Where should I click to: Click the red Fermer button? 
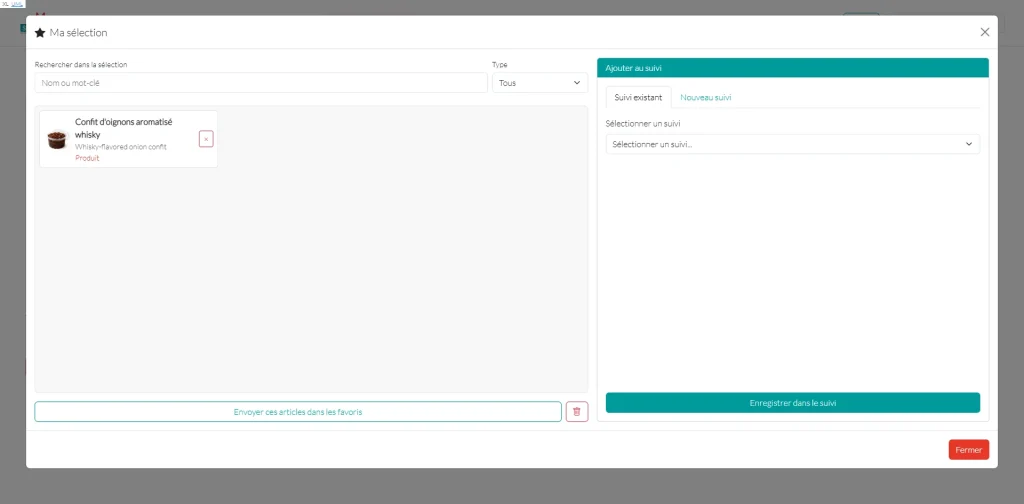pyautogui.click(x=968, y=450)
